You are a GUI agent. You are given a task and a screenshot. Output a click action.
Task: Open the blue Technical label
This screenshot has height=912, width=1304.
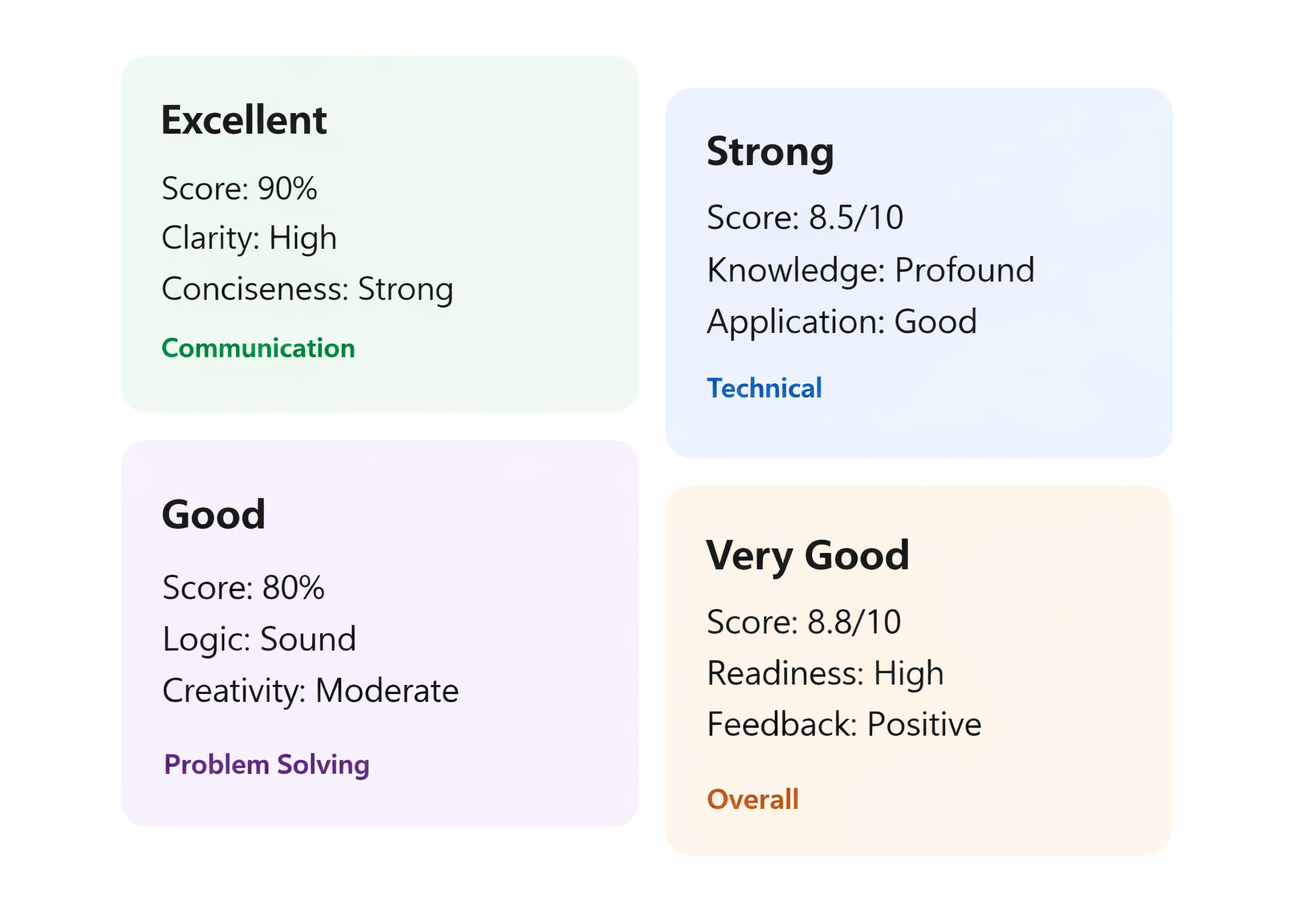764,388
